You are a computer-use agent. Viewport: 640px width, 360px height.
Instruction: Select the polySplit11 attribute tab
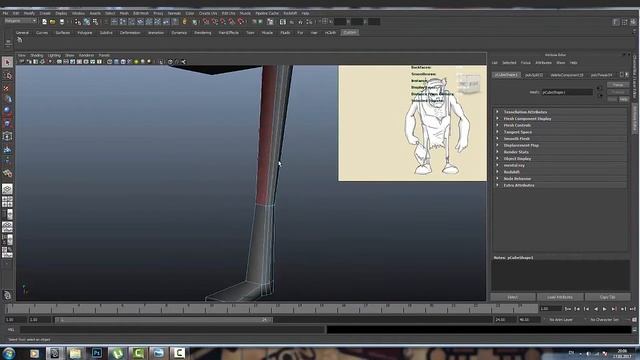tap(534, 75)
